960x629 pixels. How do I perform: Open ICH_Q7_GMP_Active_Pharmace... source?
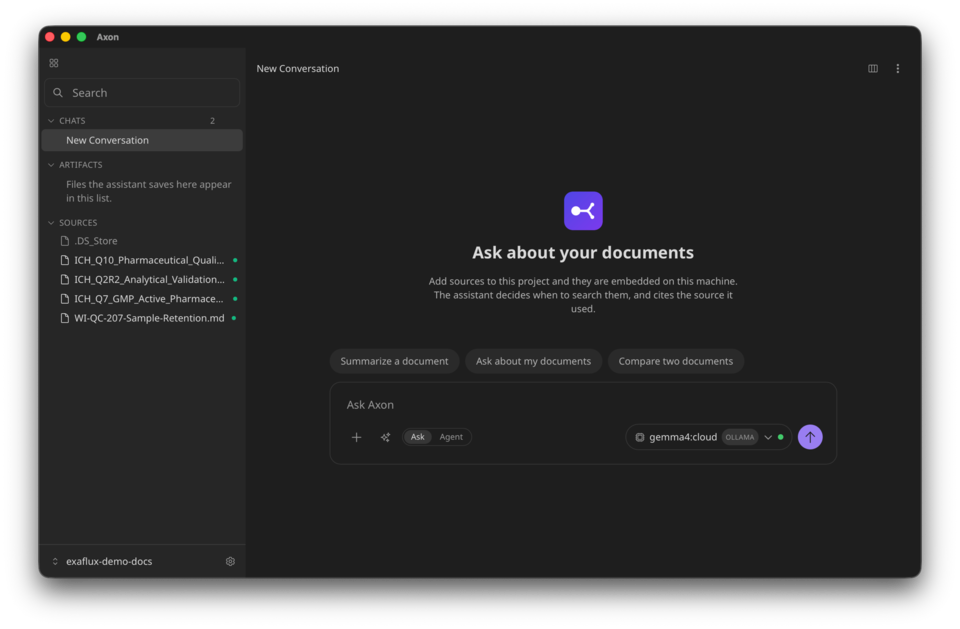149,299
